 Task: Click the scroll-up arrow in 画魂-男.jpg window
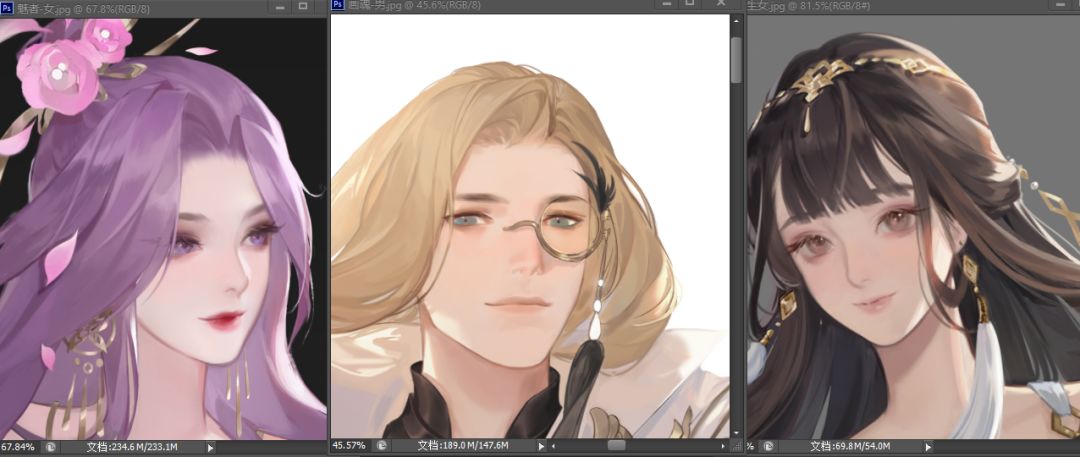(x=736, y=21)
